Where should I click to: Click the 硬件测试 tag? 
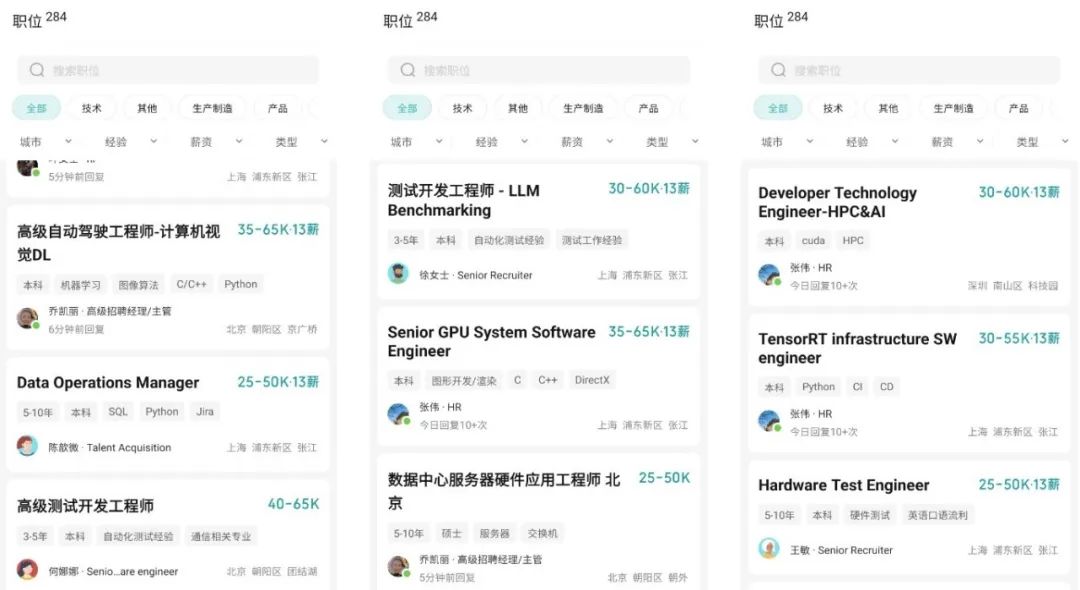(870, 514)
